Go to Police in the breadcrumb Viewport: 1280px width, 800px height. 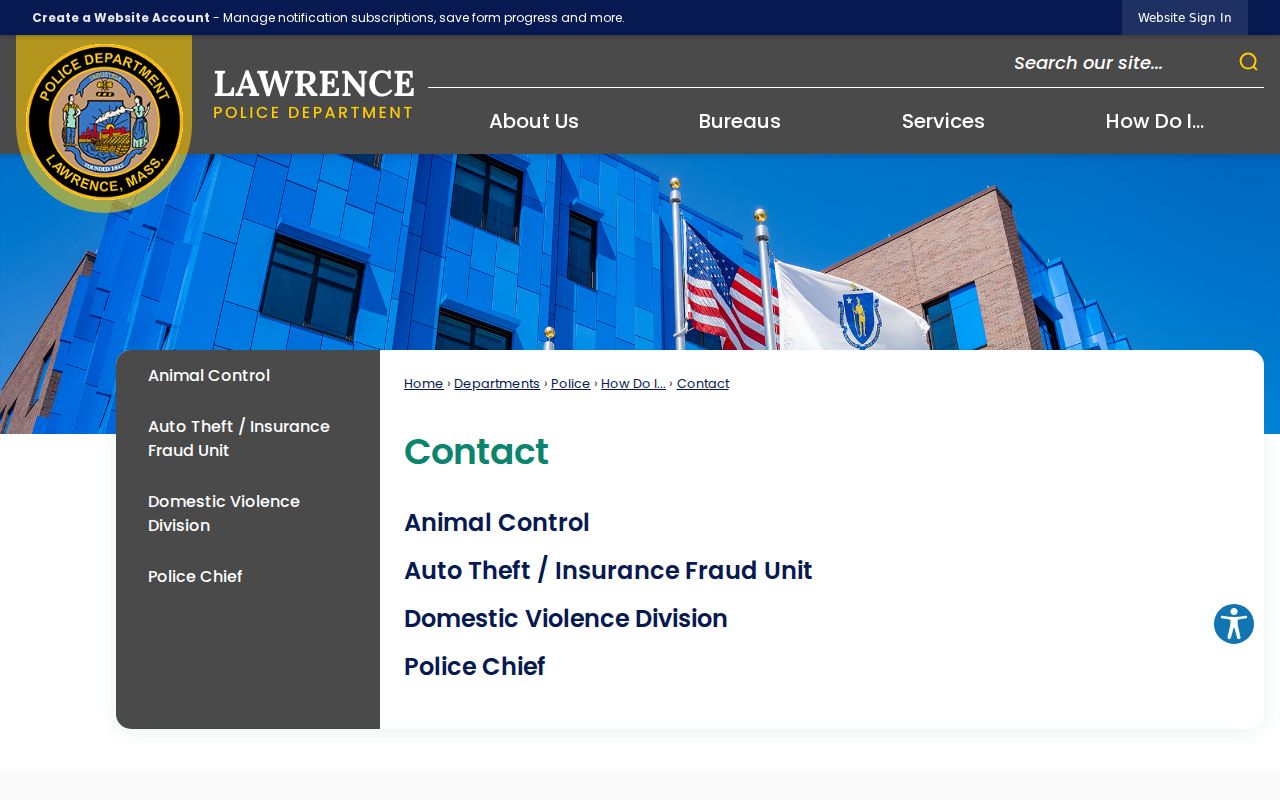point(571,384)
